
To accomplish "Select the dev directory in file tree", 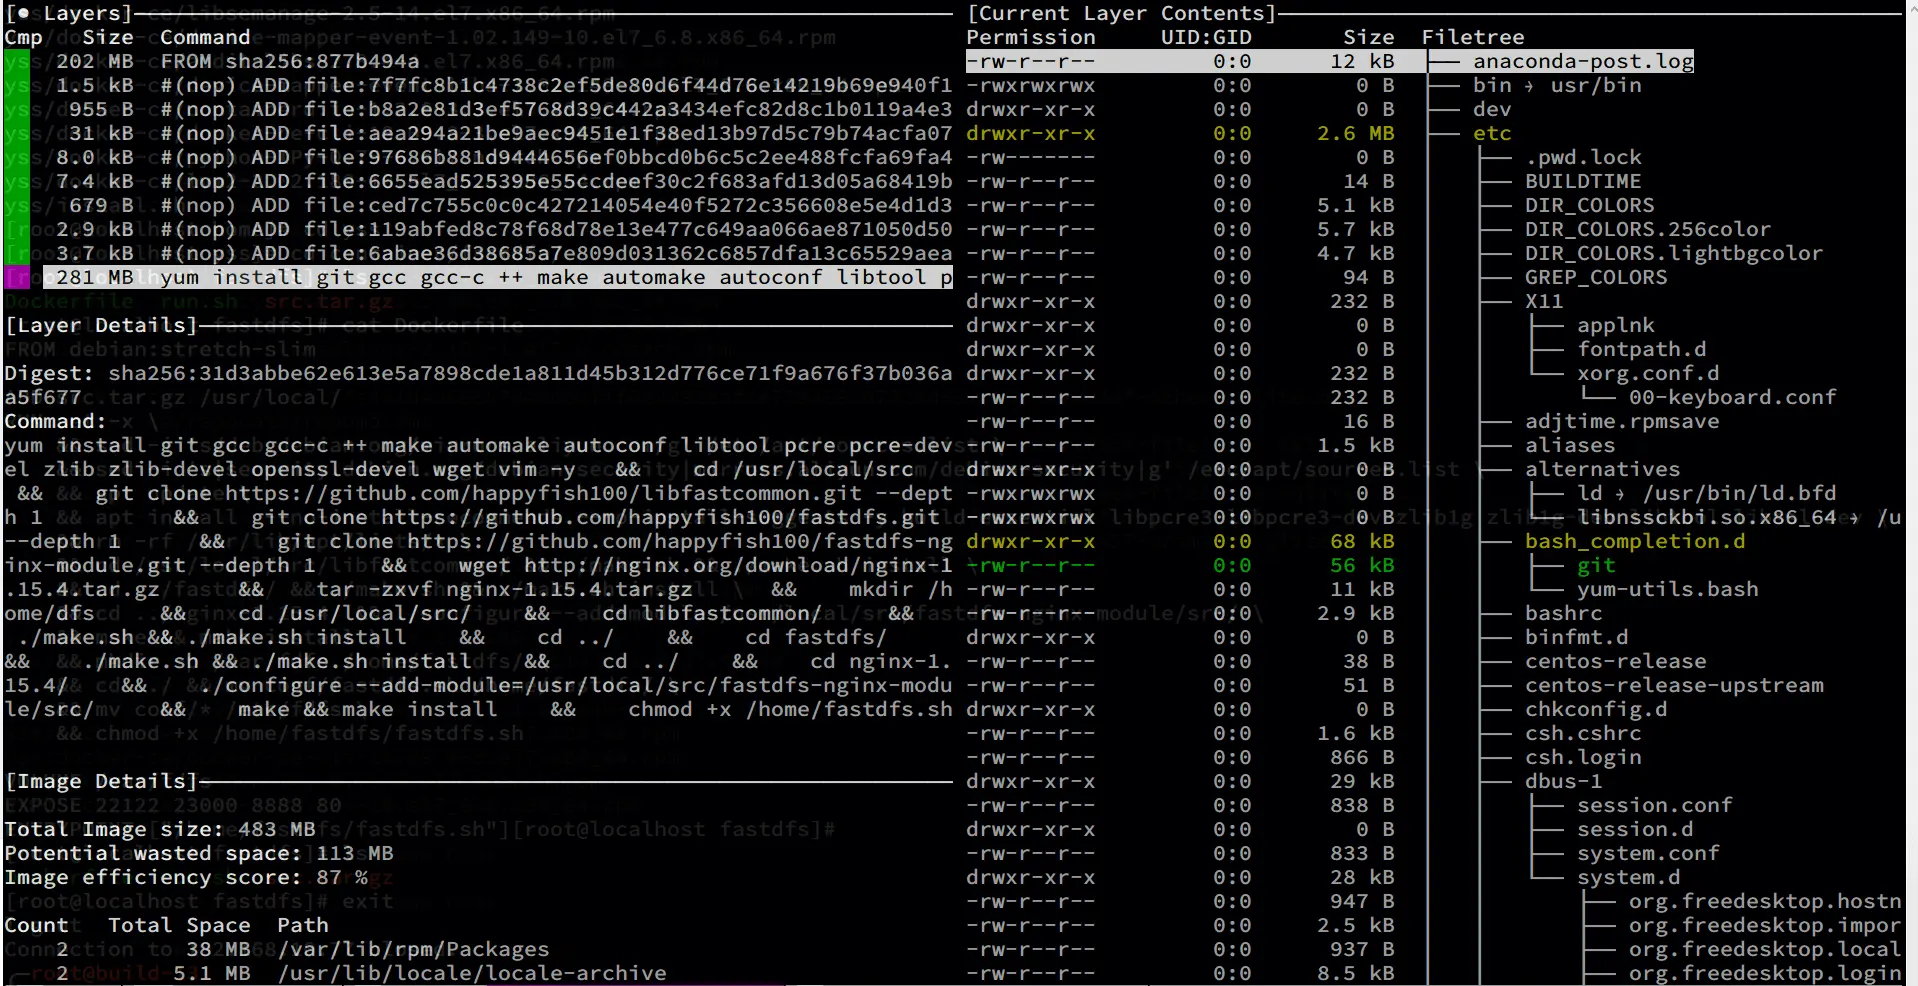I will point(1492,109).
